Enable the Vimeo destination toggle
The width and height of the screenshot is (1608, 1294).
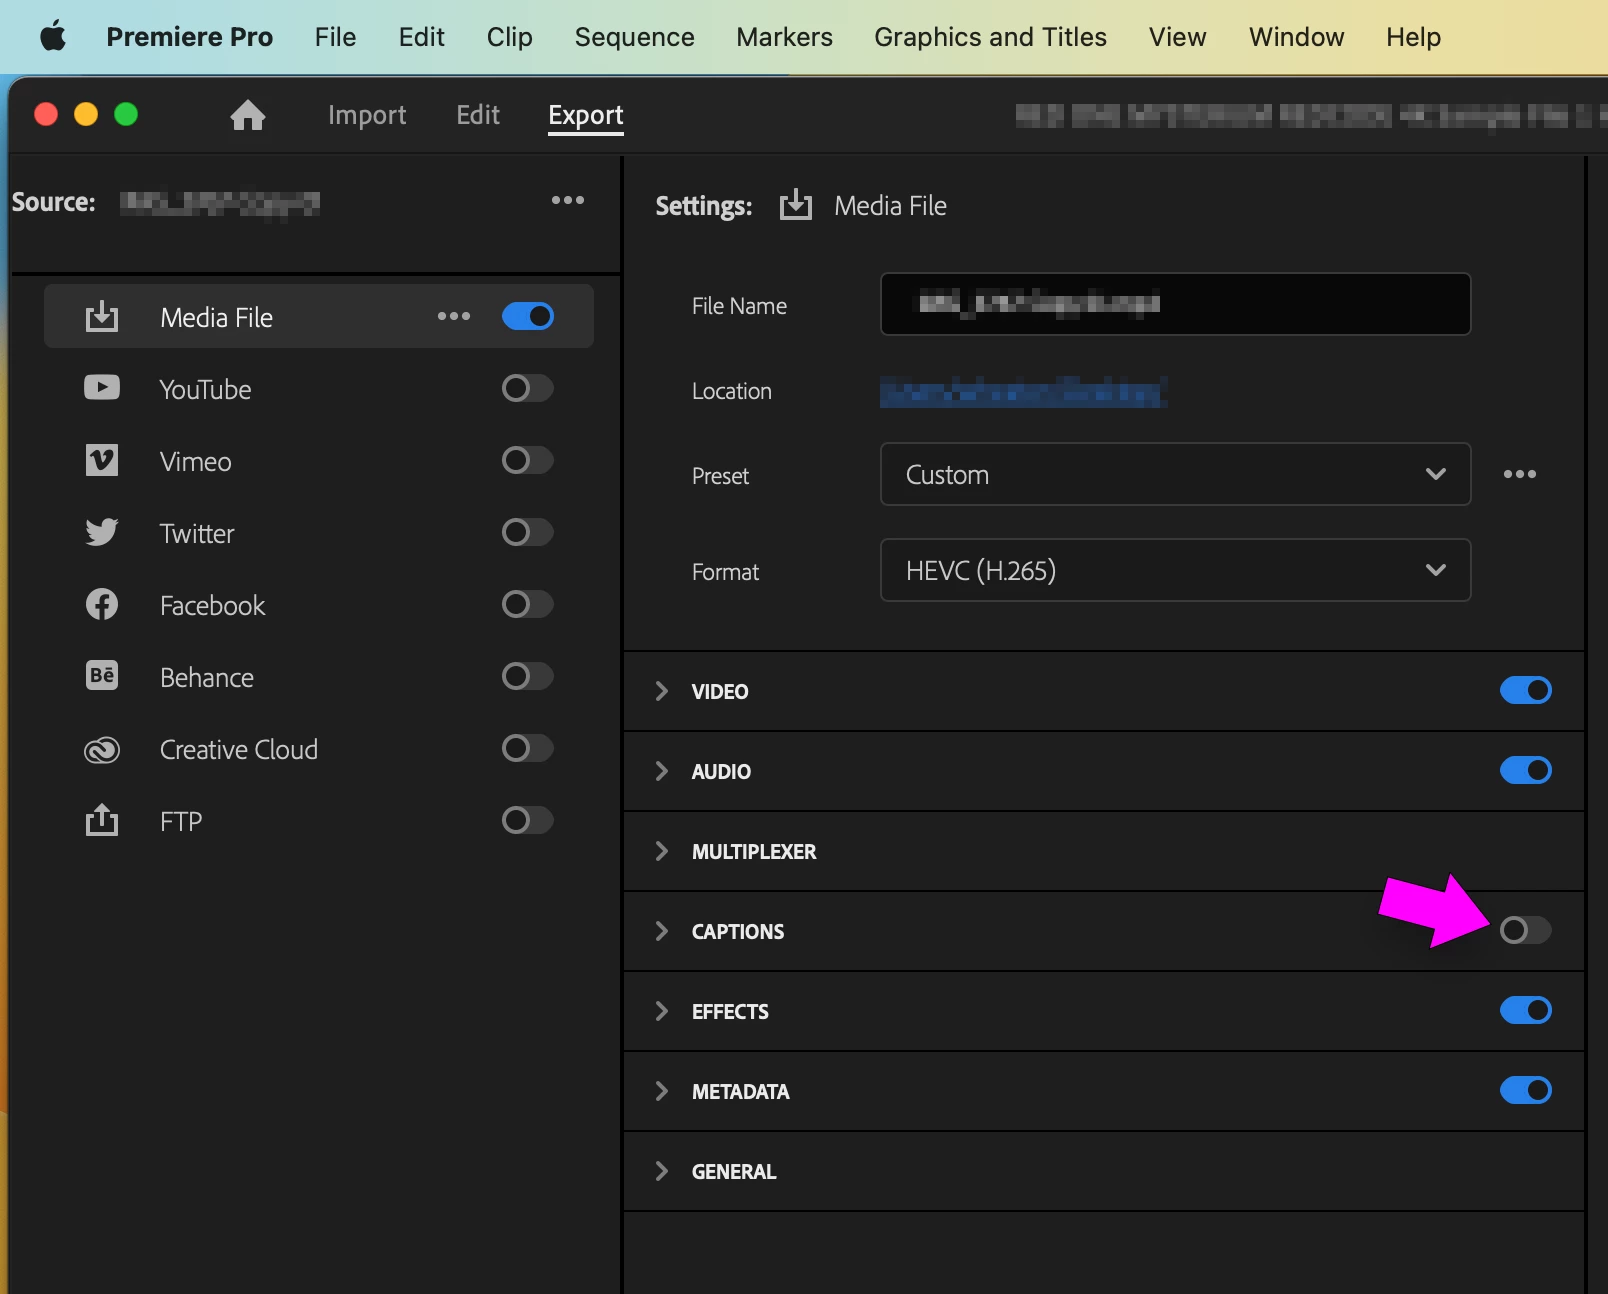pyautogui.click(x=528, y=460)
